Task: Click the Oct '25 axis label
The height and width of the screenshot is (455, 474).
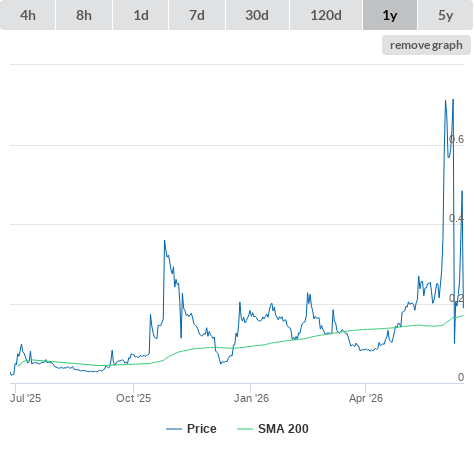Action: [x=133, y=398]
